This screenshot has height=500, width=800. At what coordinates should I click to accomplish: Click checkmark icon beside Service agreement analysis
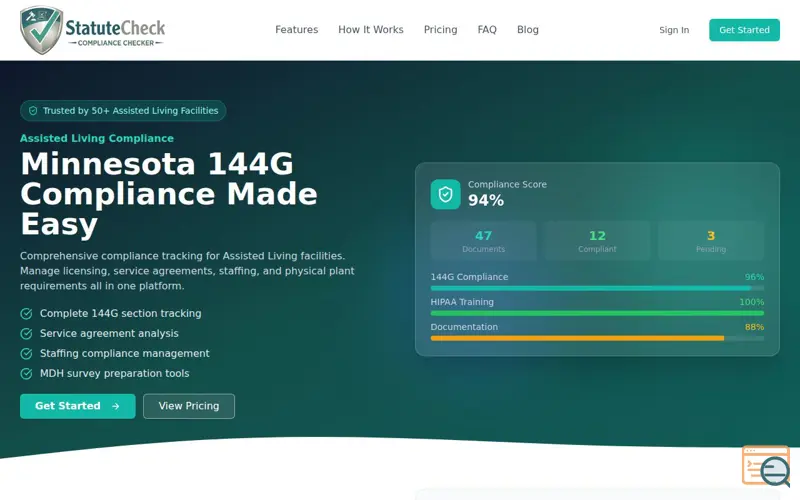[26, 334]
